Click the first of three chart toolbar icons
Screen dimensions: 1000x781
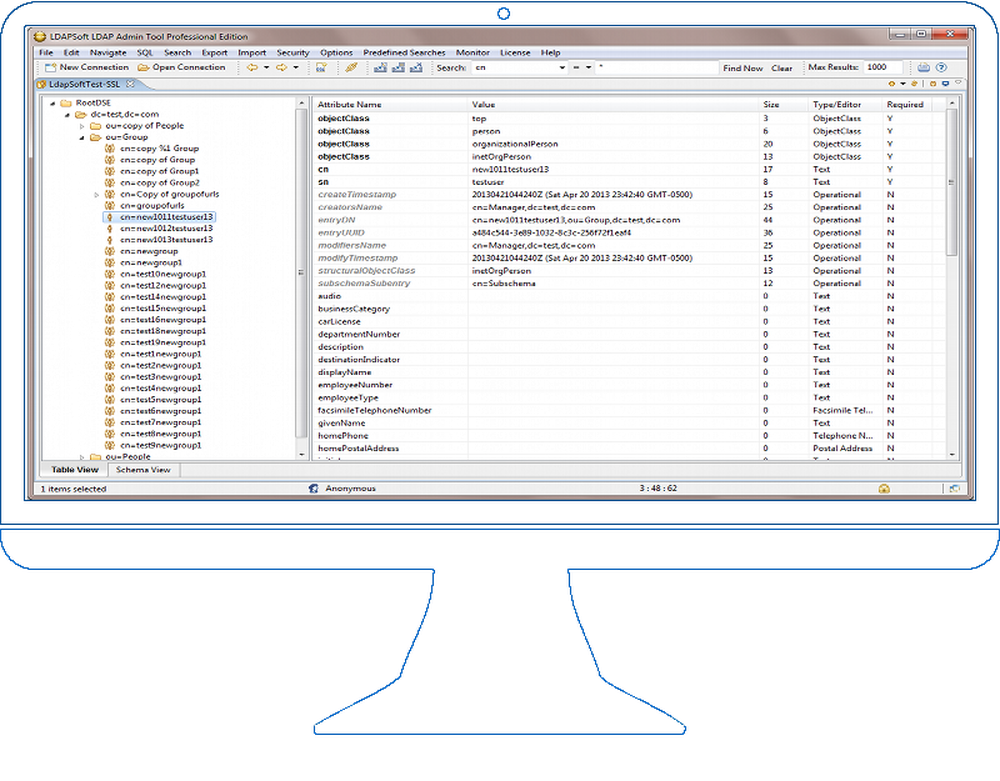pyautogui.click(x=380, y=68)
